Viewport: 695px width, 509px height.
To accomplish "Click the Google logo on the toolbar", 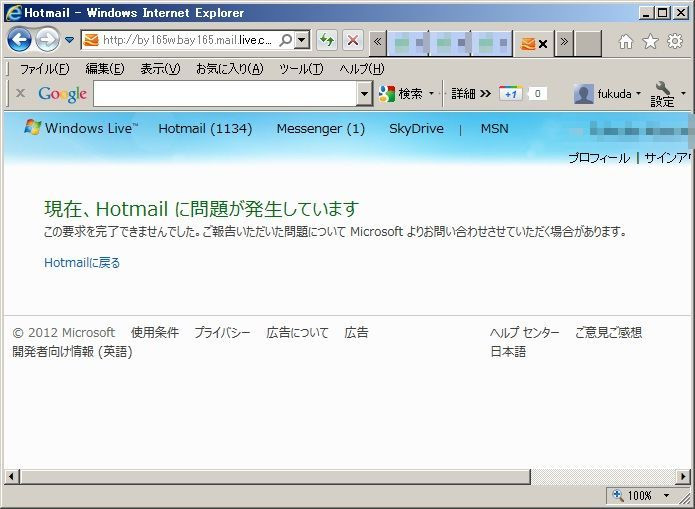I will (62, 94).
